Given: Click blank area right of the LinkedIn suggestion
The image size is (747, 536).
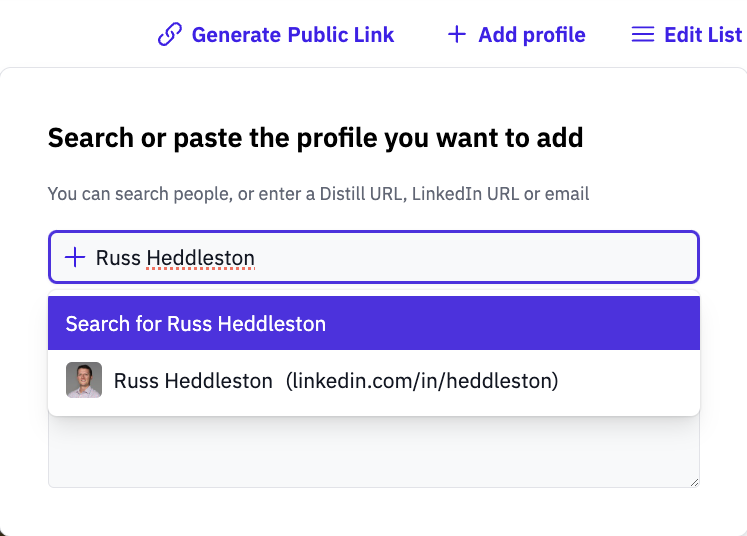Looking at the screenshot, I should [629, 381].
